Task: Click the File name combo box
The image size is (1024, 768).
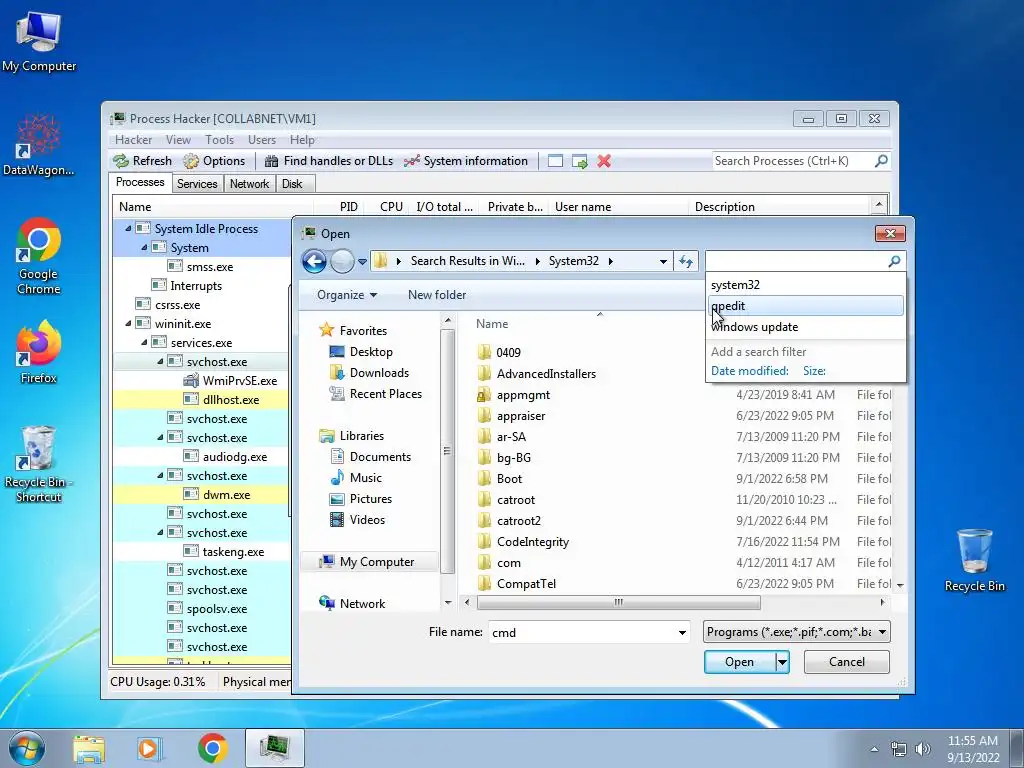Action: tap(588, 632)
